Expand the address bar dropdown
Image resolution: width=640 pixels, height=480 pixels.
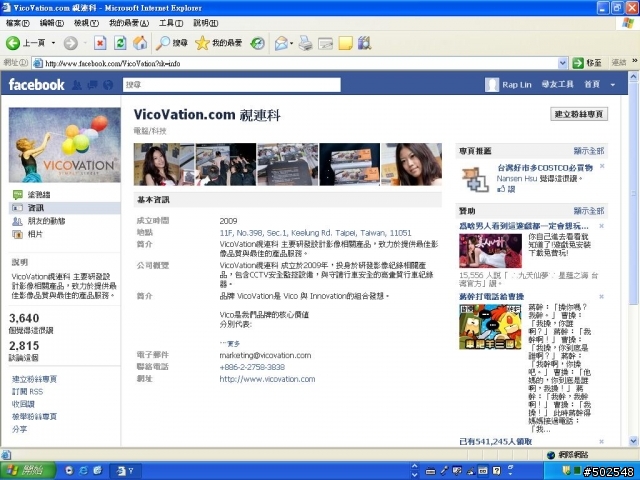click(562, 63)
